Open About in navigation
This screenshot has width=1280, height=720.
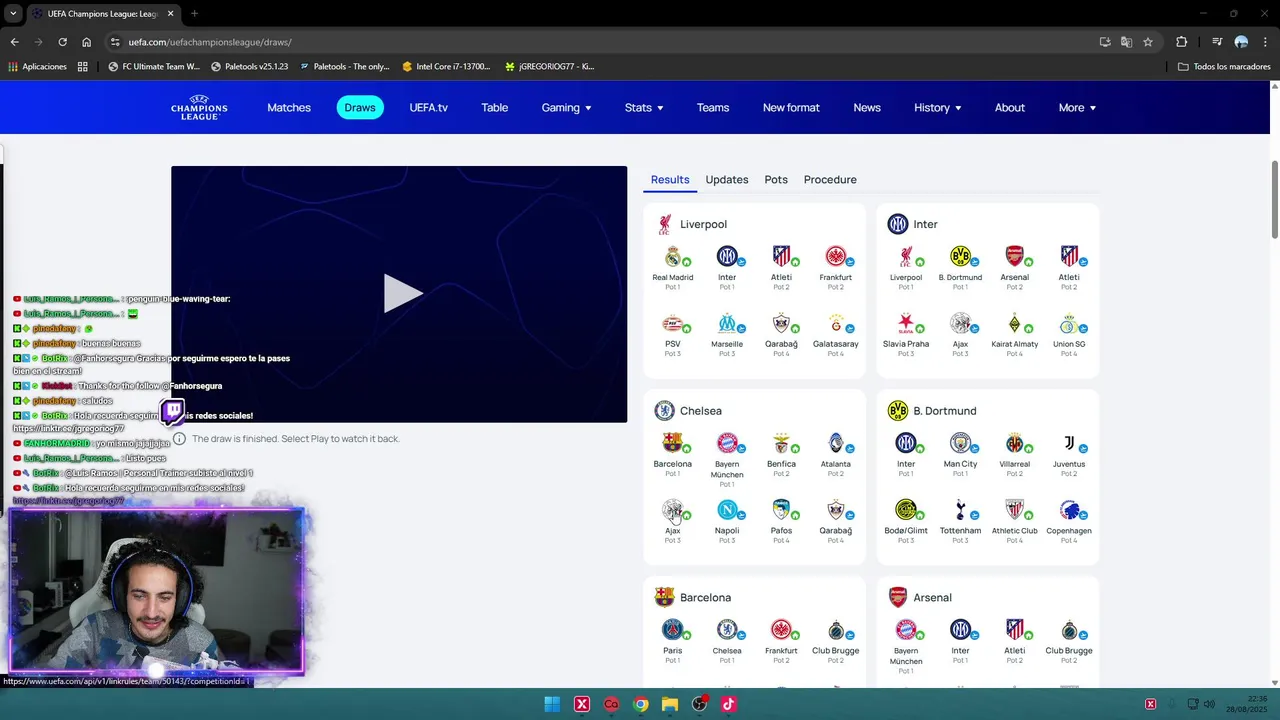1009,108
